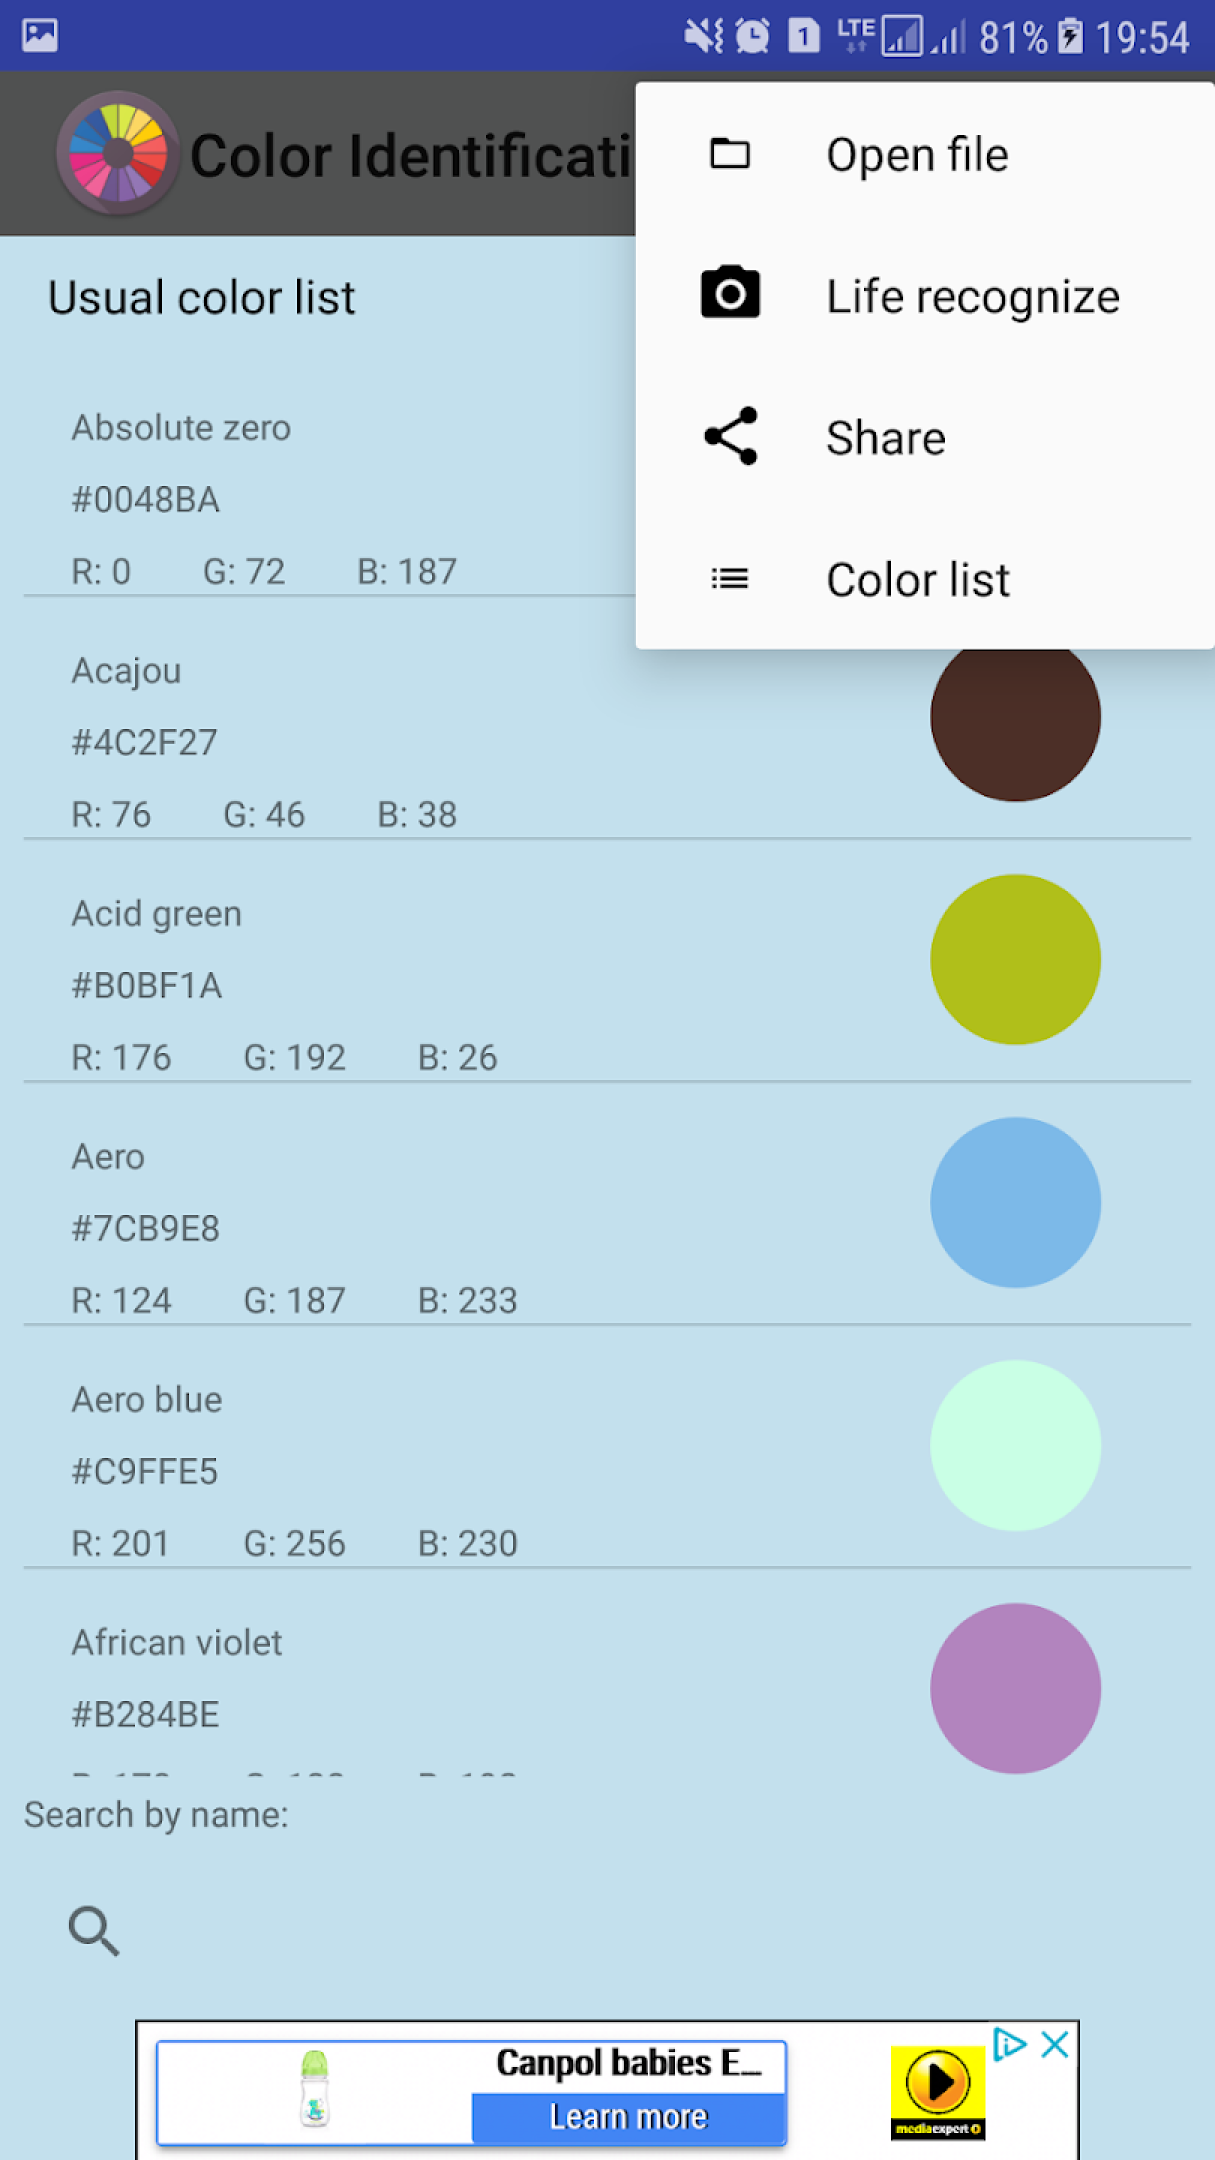Image resolution: width=1215 pixels, height=2160 pixels.
Task: Tap the folder icon for Open file
Action: (730, 154)
